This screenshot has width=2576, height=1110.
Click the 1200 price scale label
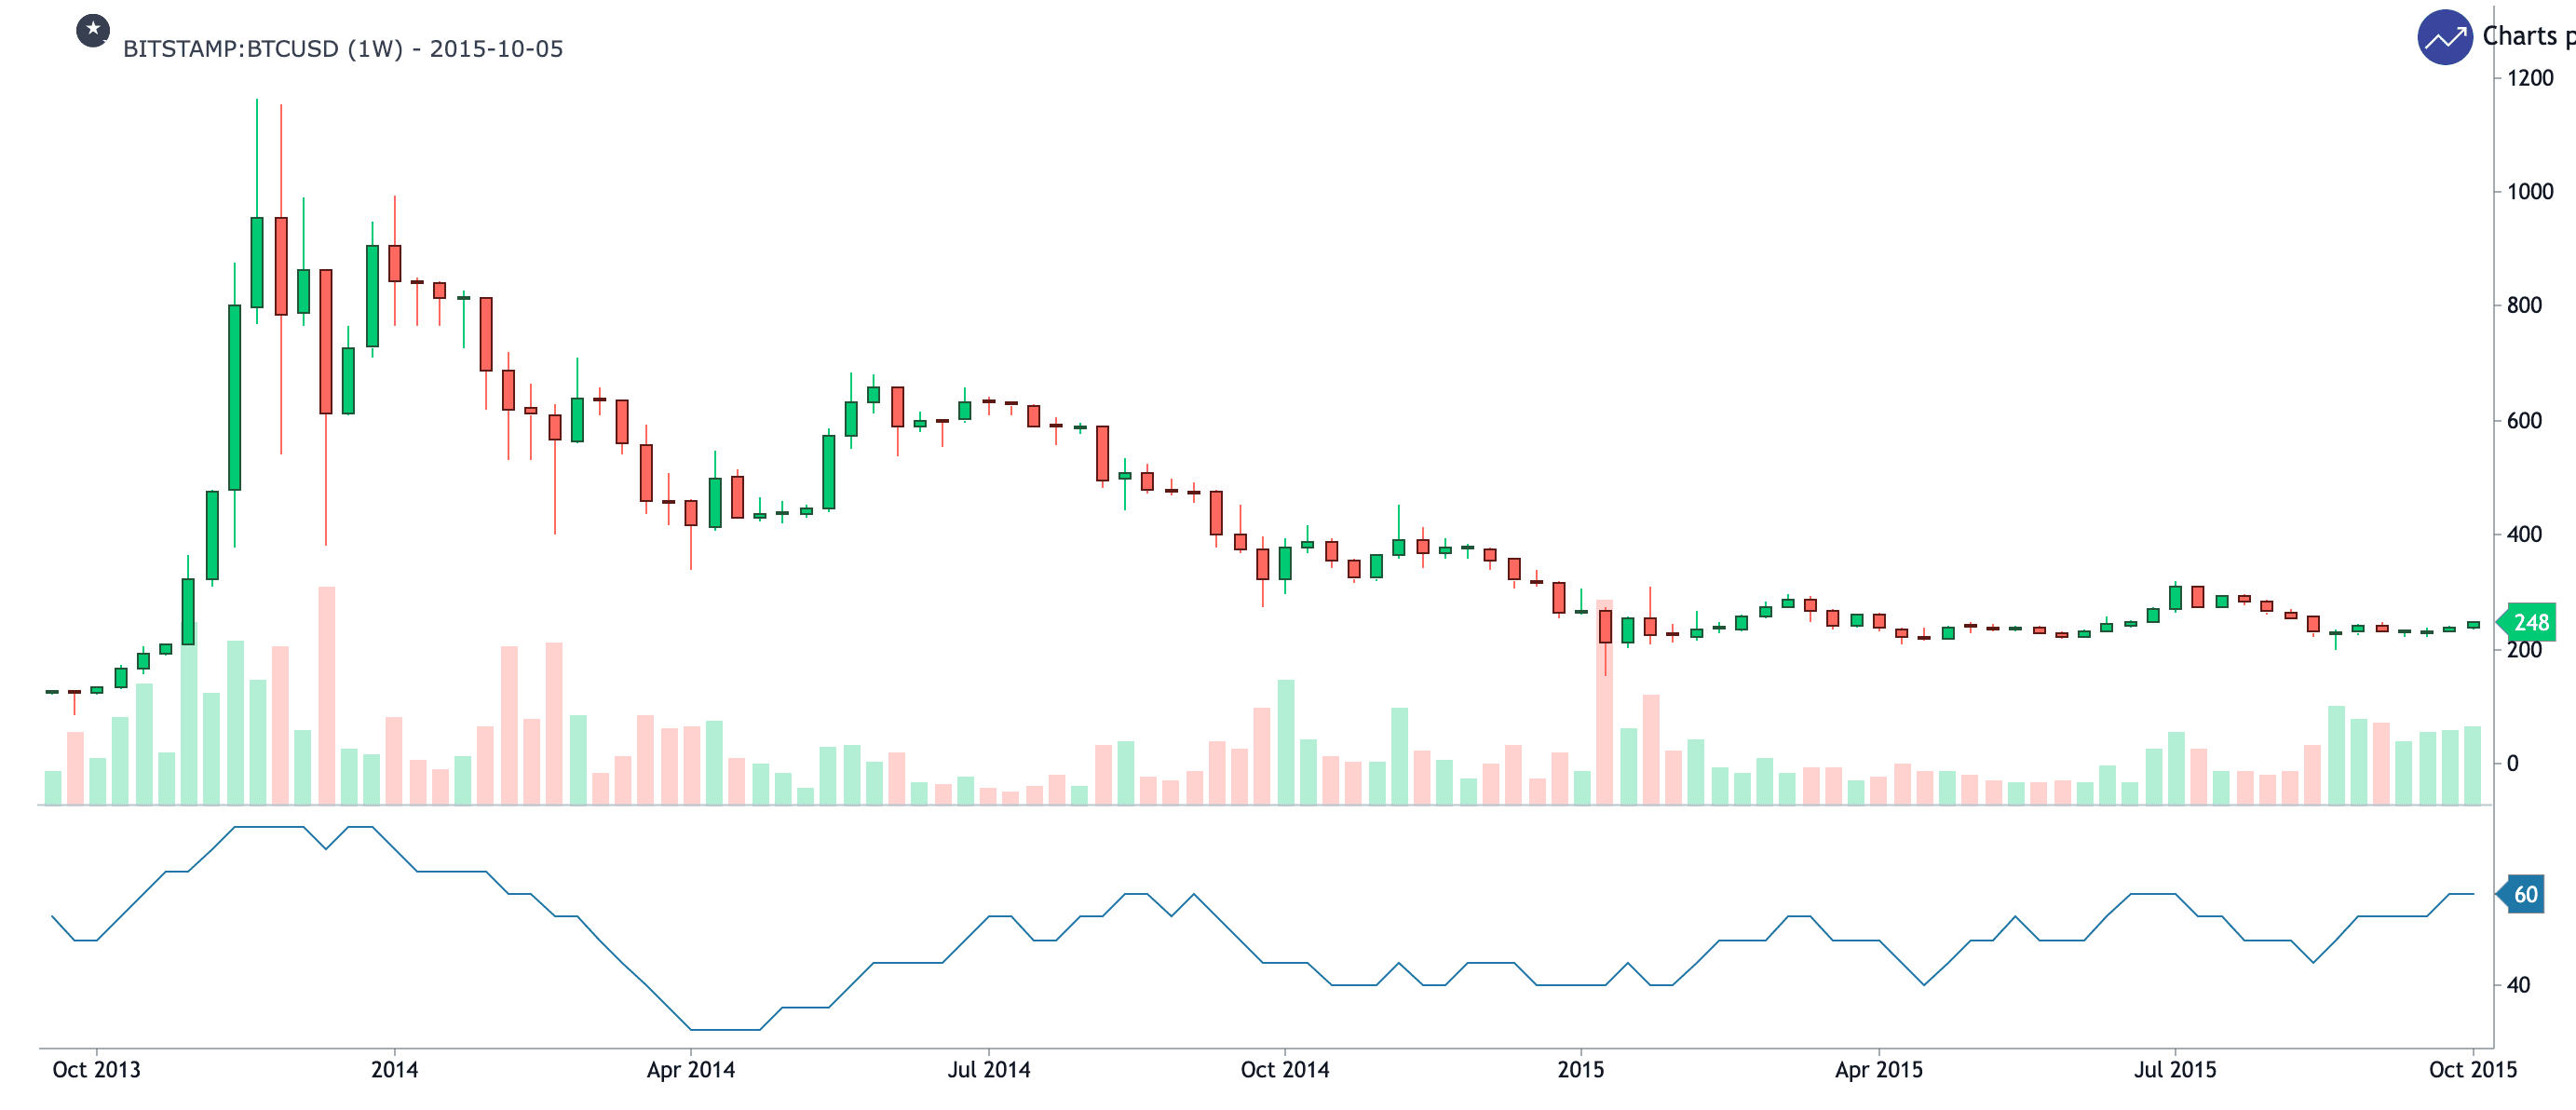(x=2530, y=78)
